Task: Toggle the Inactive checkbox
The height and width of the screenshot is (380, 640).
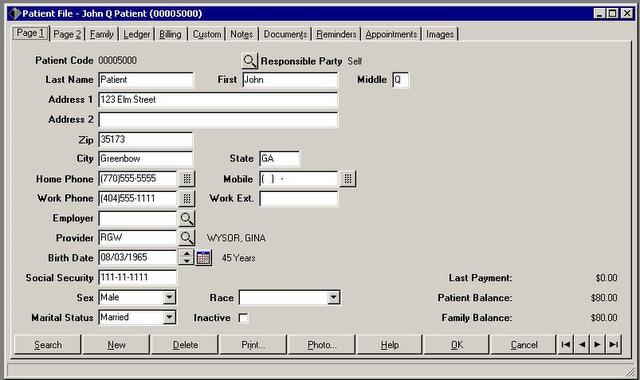Action: click(243, 318)
